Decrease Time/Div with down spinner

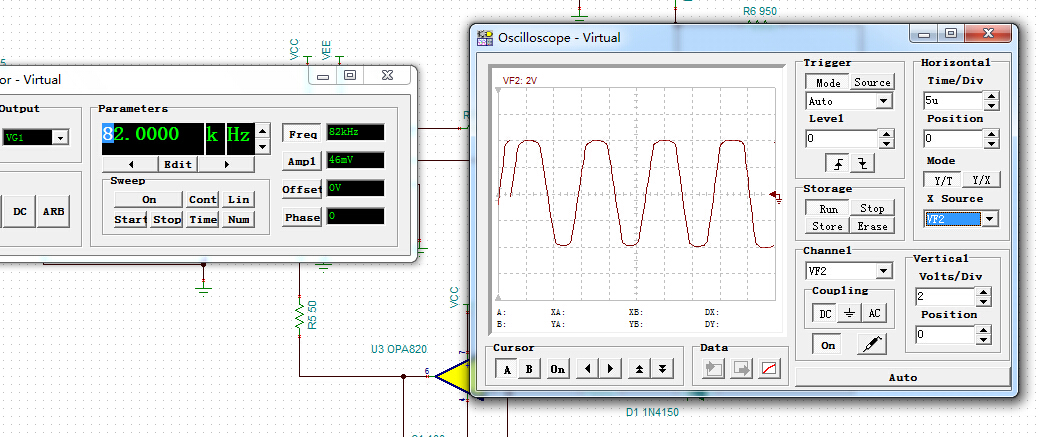click(x=991, y=105)
